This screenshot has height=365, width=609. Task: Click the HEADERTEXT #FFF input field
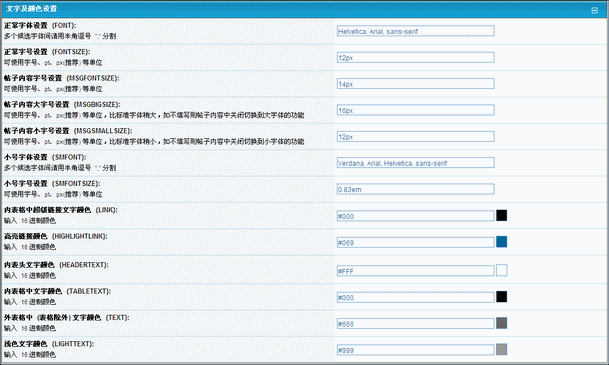point(416,271)
